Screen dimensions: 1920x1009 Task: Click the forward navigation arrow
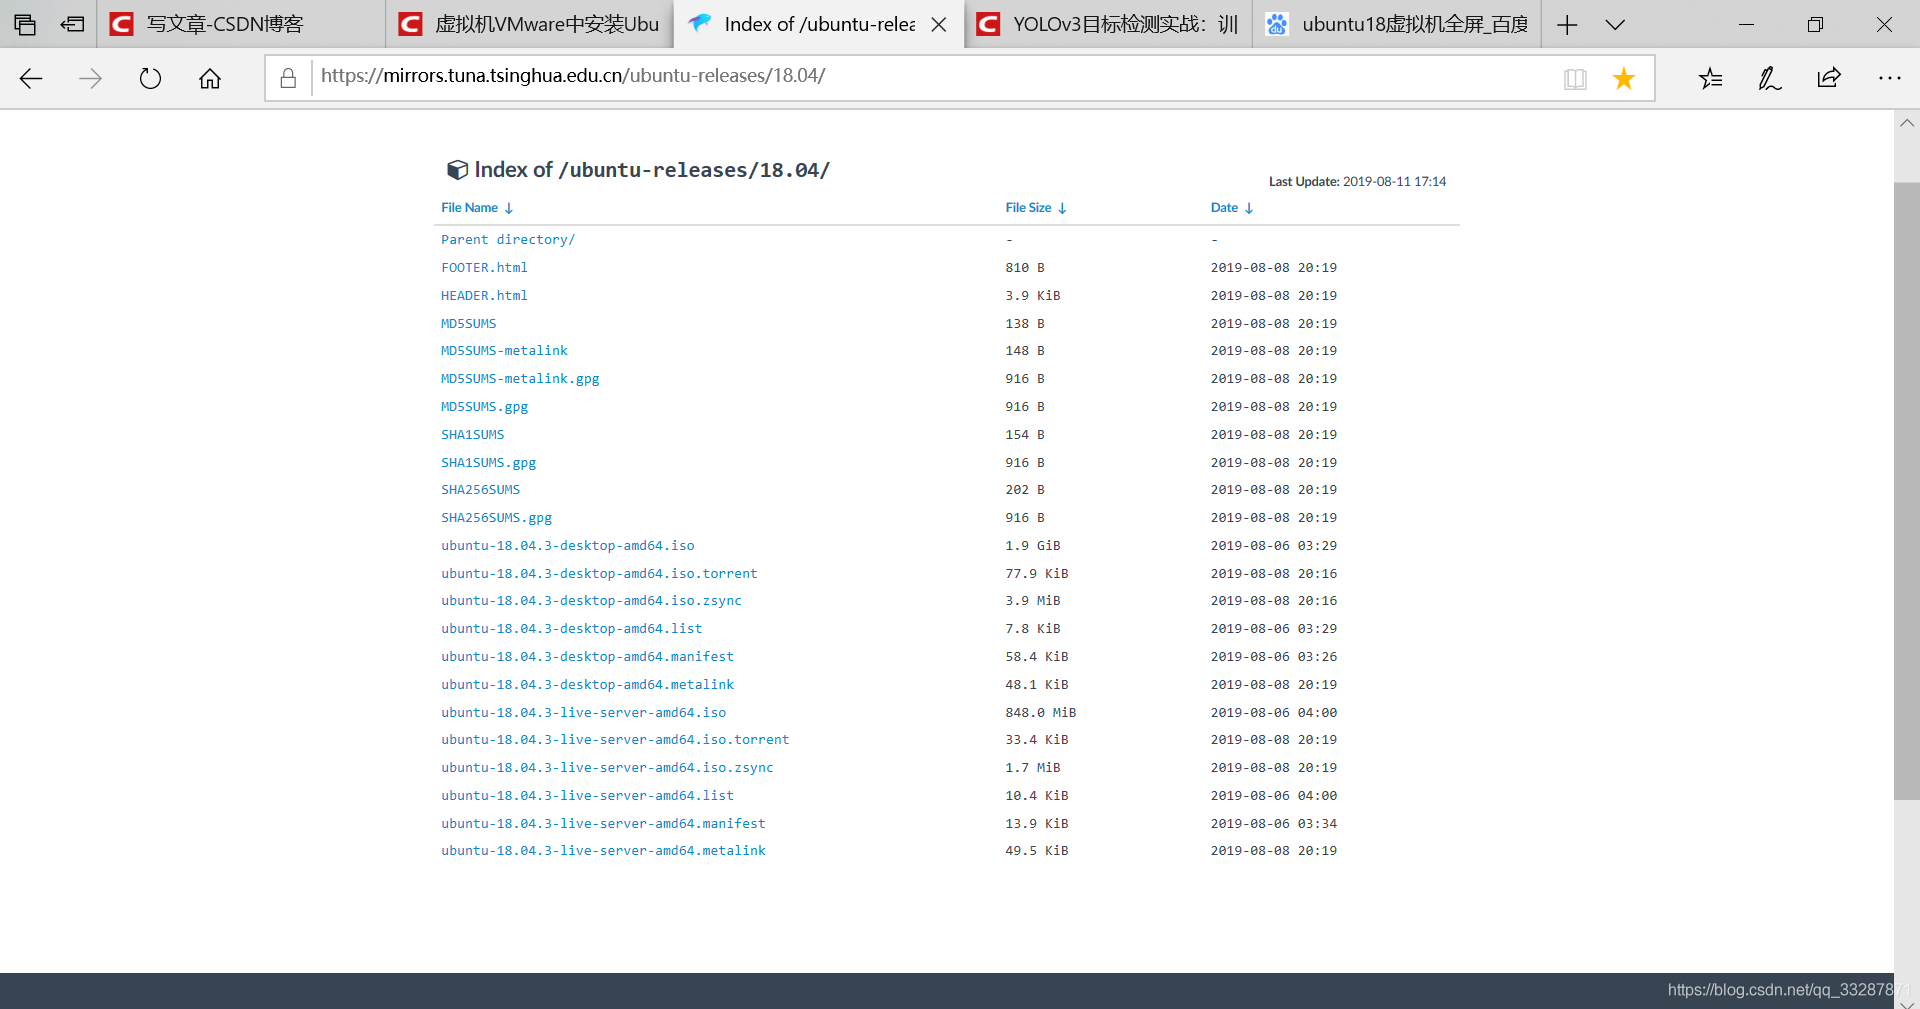point(90,79)
